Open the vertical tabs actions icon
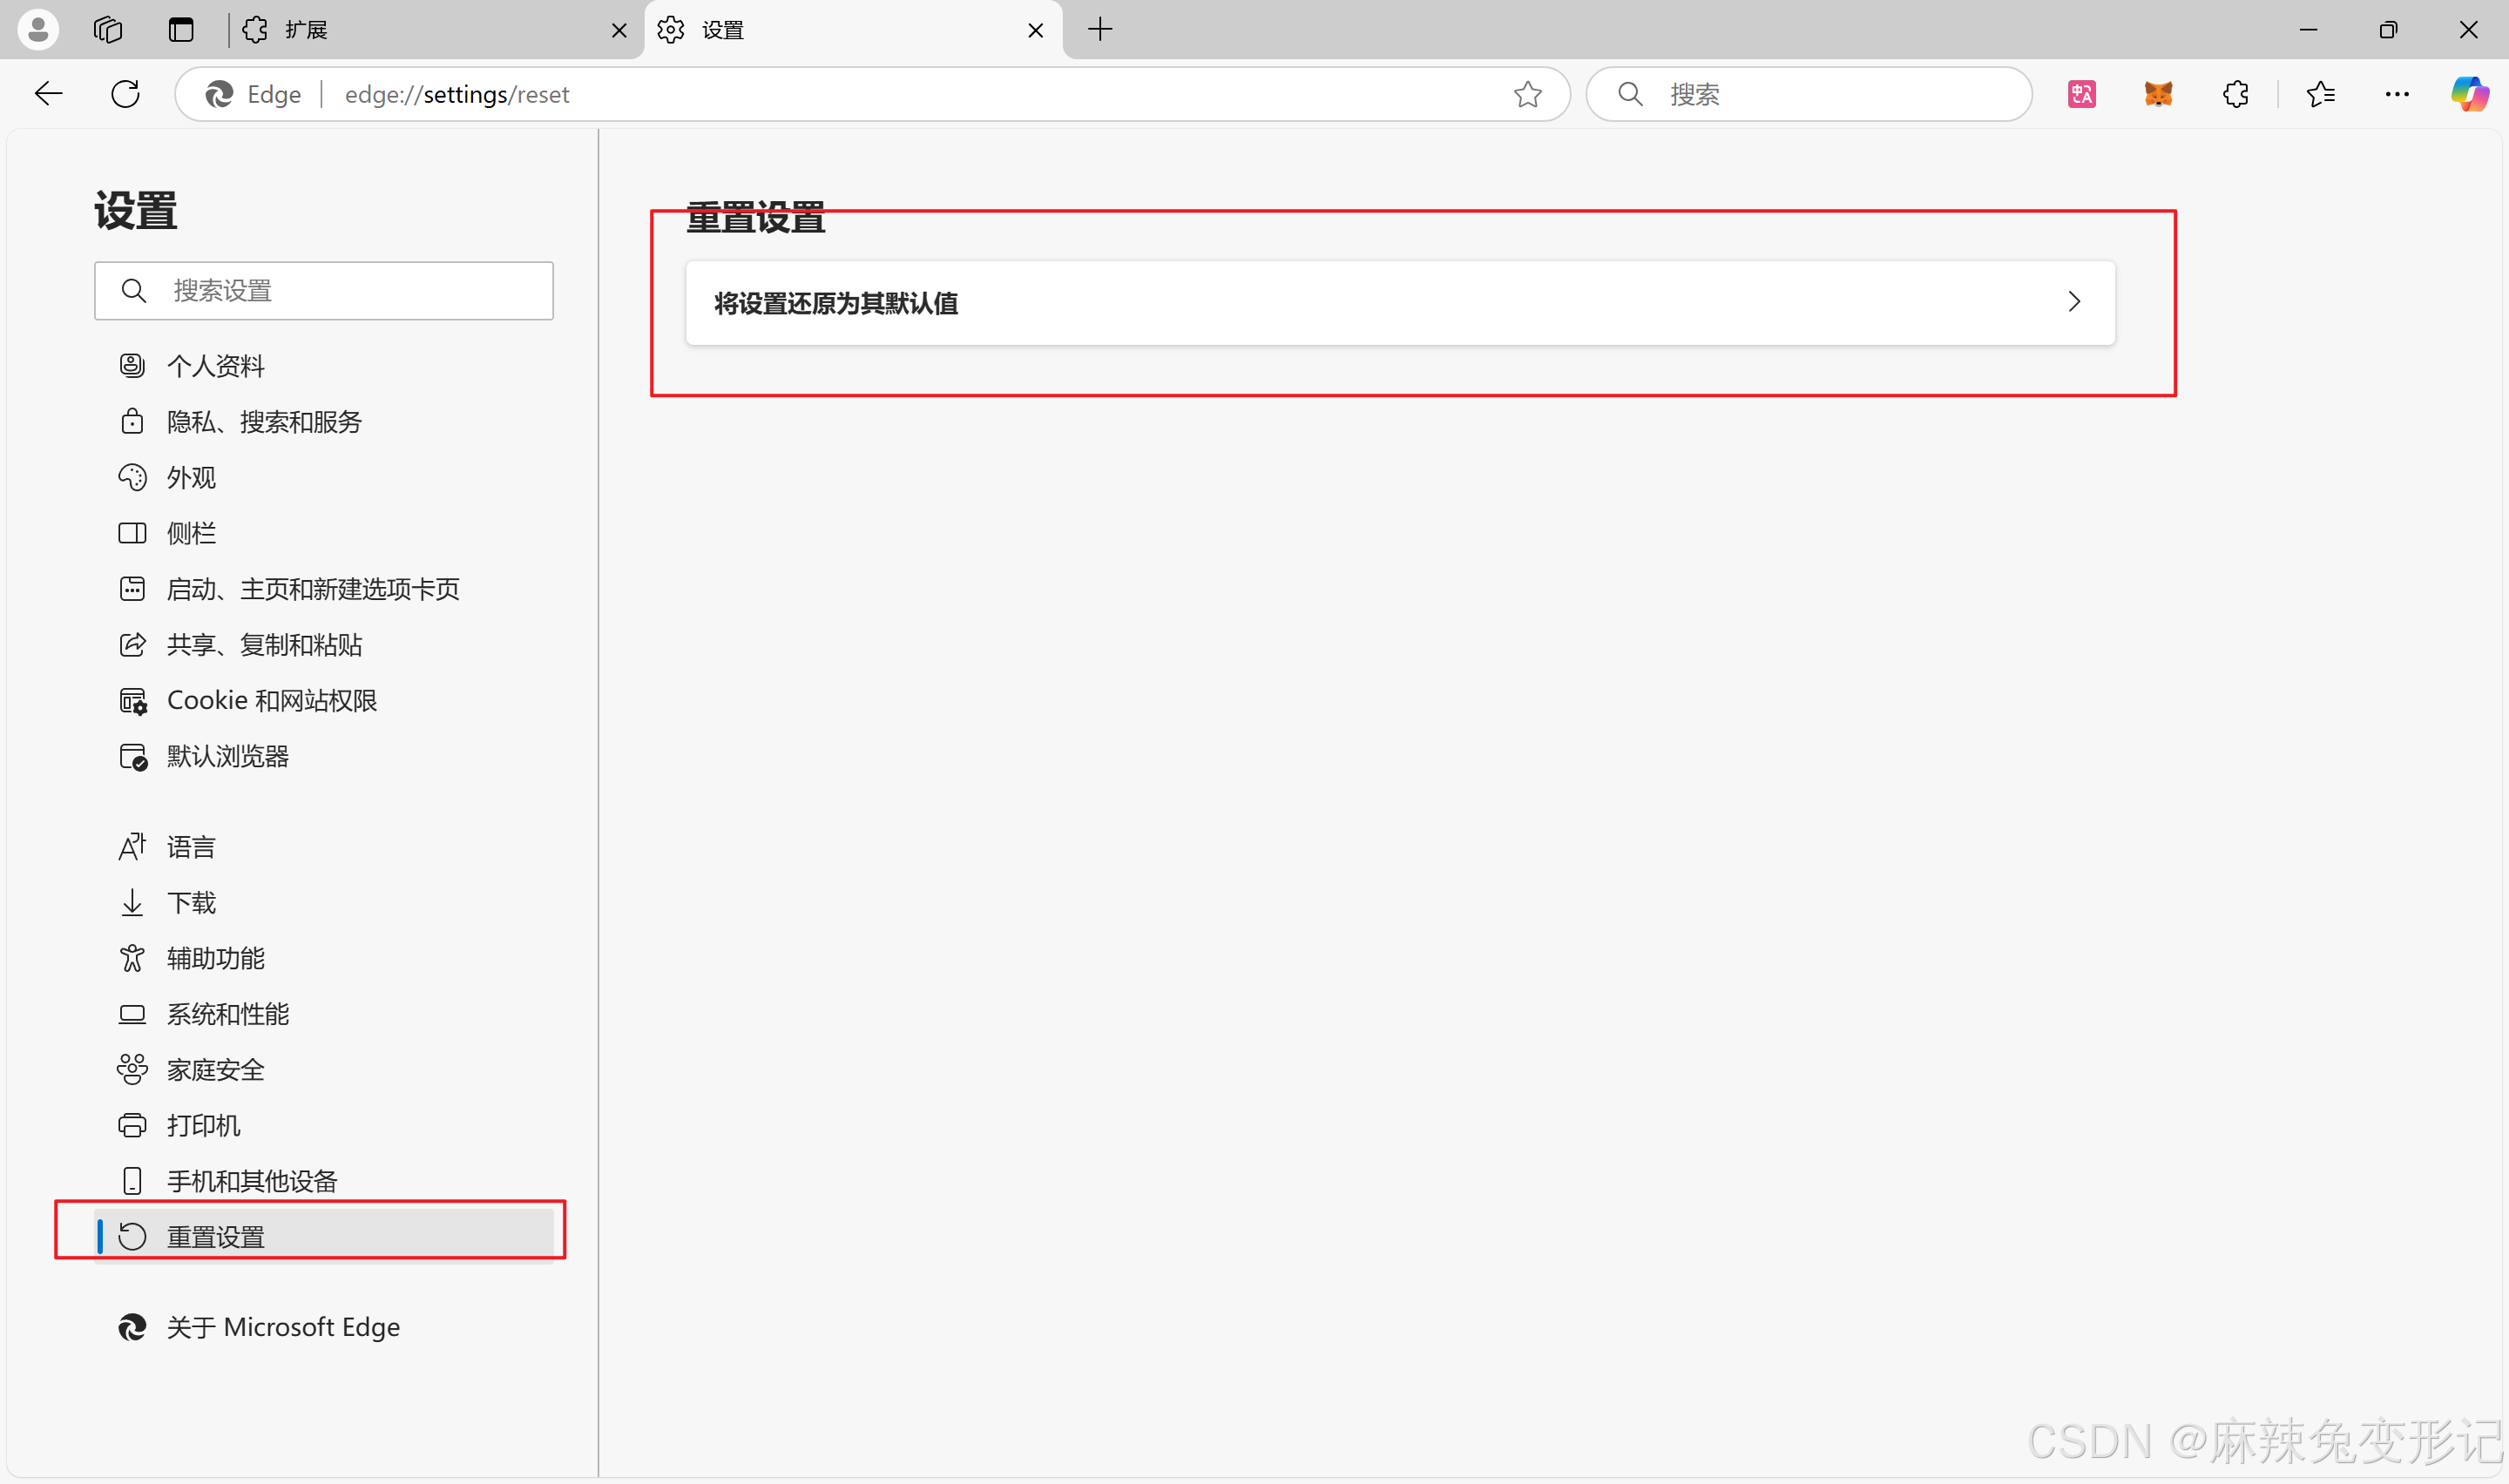Screen dimensions: 2509x1484 (181, 30)
